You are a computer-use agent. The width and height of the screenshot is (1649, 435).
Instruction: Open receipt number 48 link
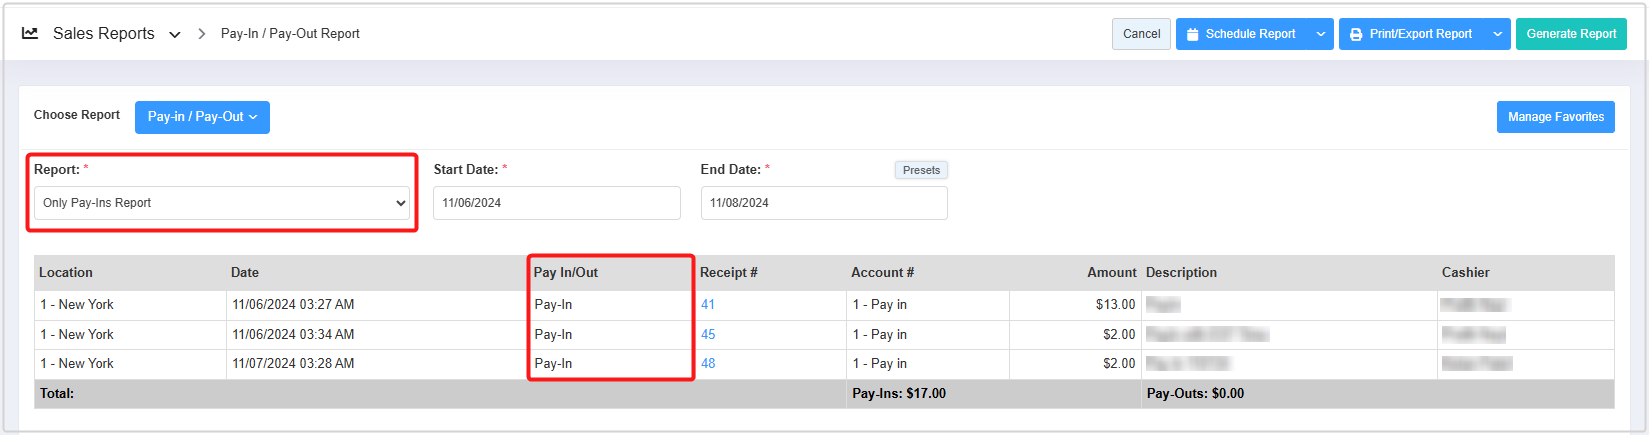708,364
